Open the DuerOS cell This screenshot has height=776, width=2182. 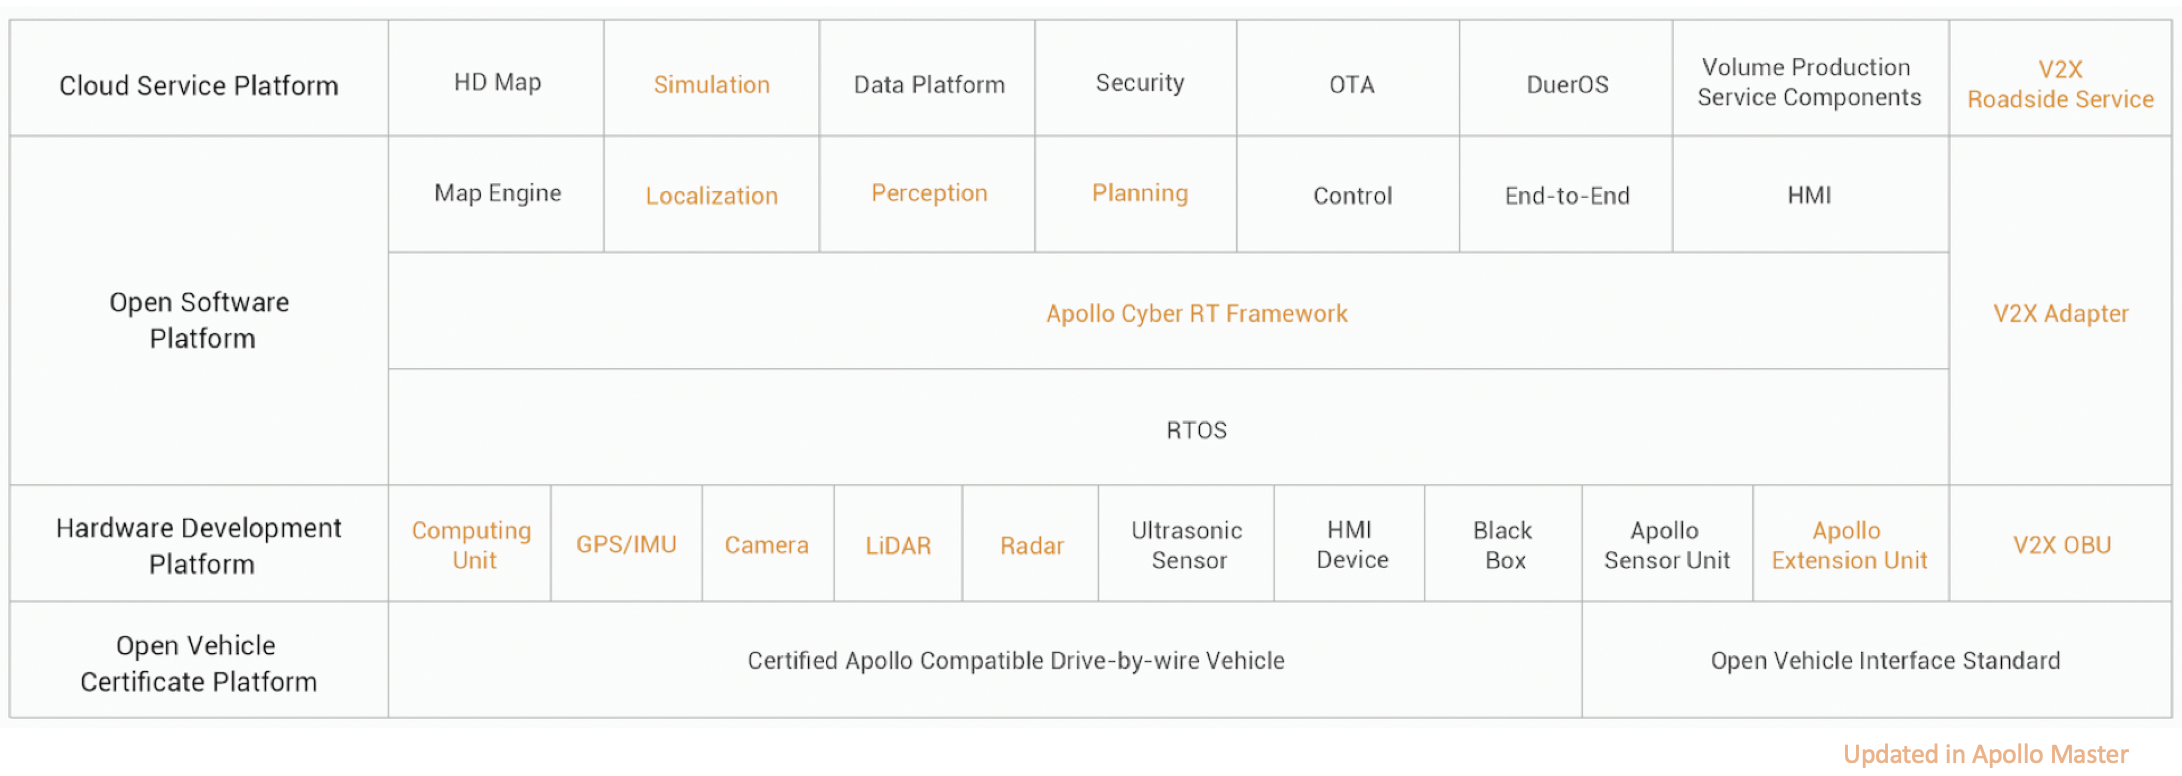click(x=1567, y=85)
